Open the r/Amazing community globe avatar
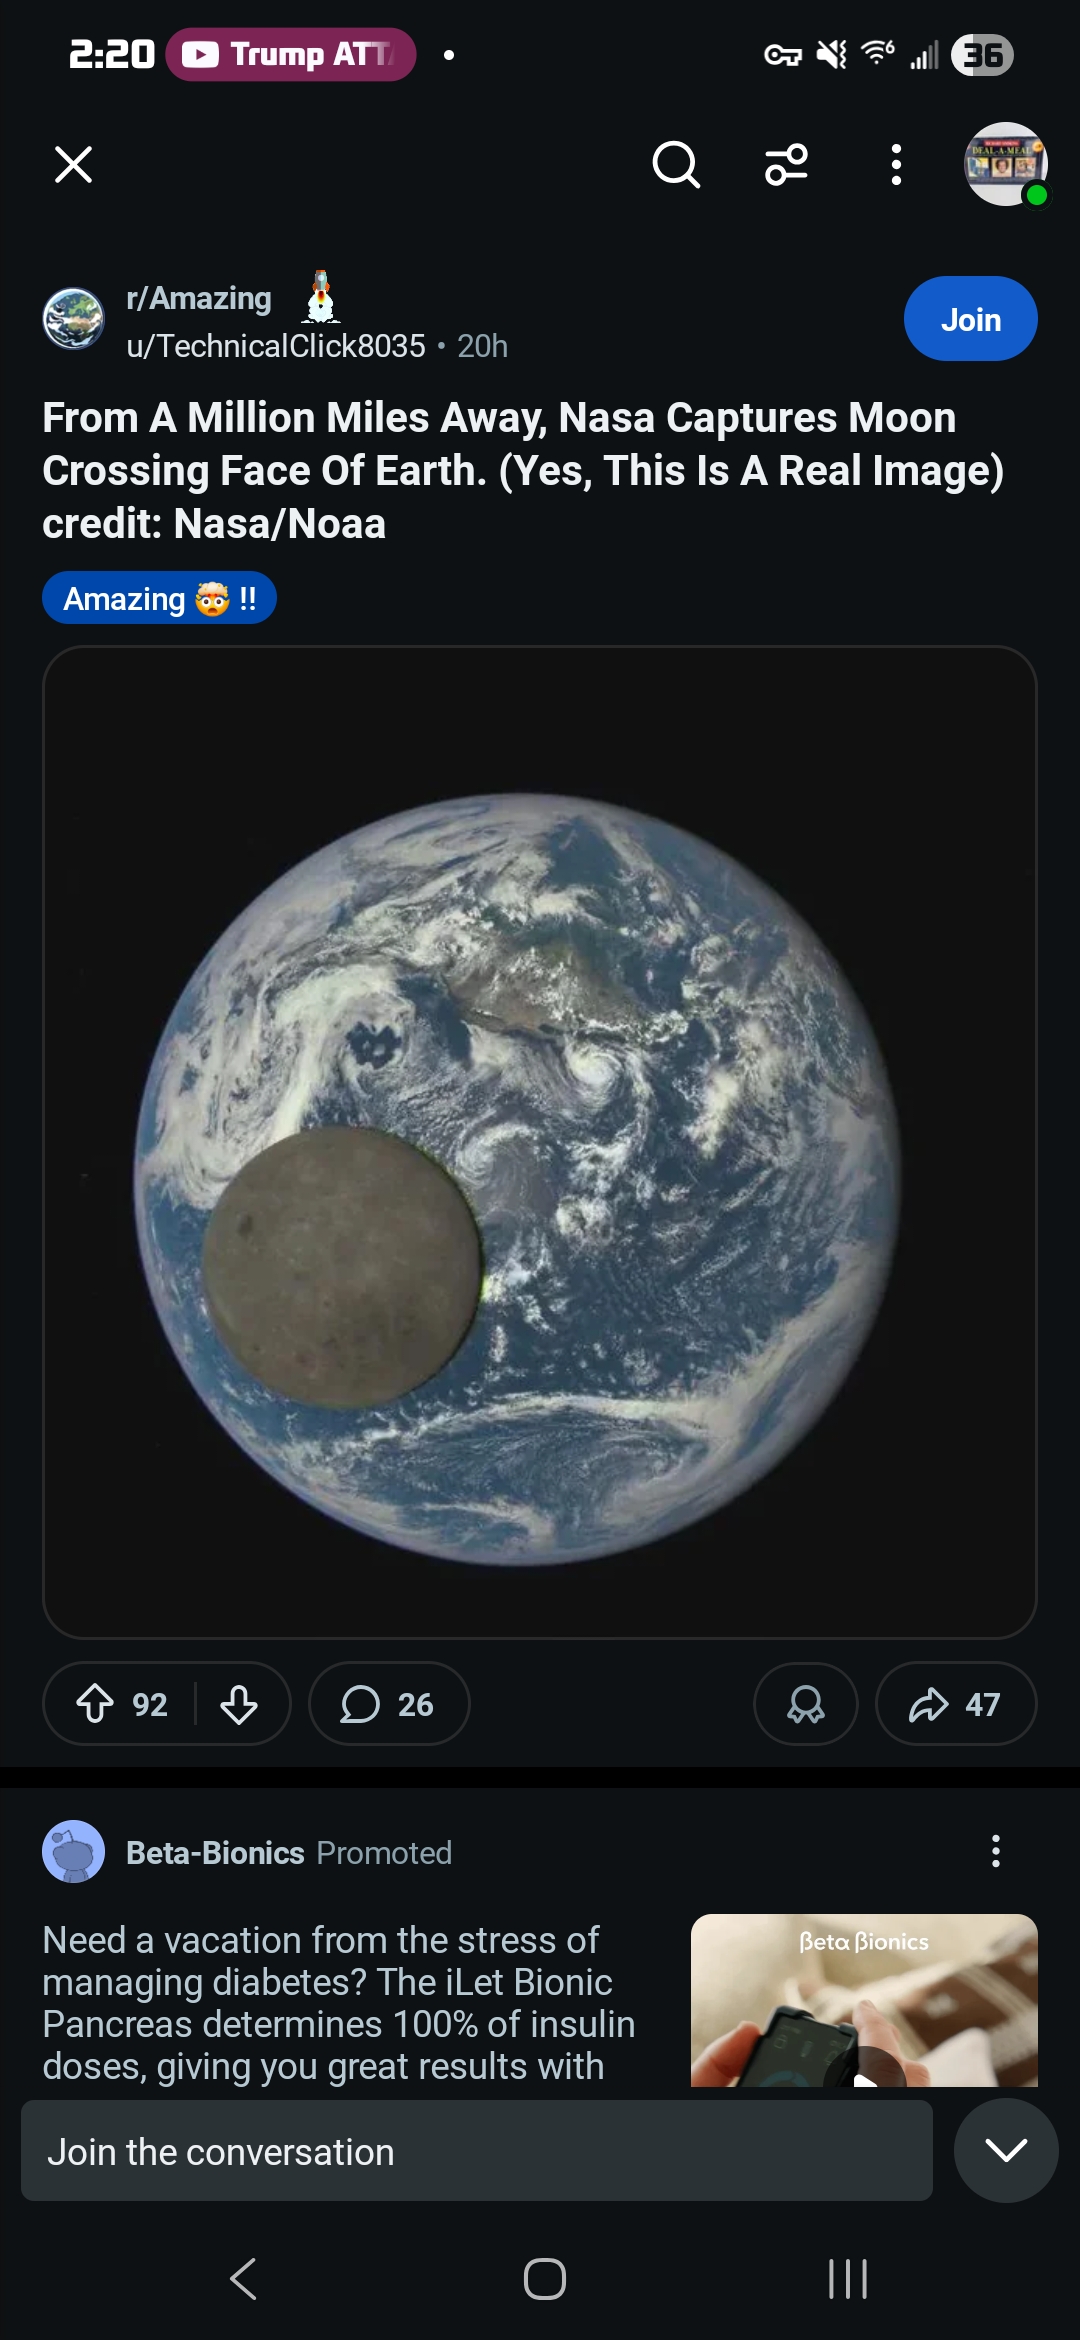 (x=73, y=319)
